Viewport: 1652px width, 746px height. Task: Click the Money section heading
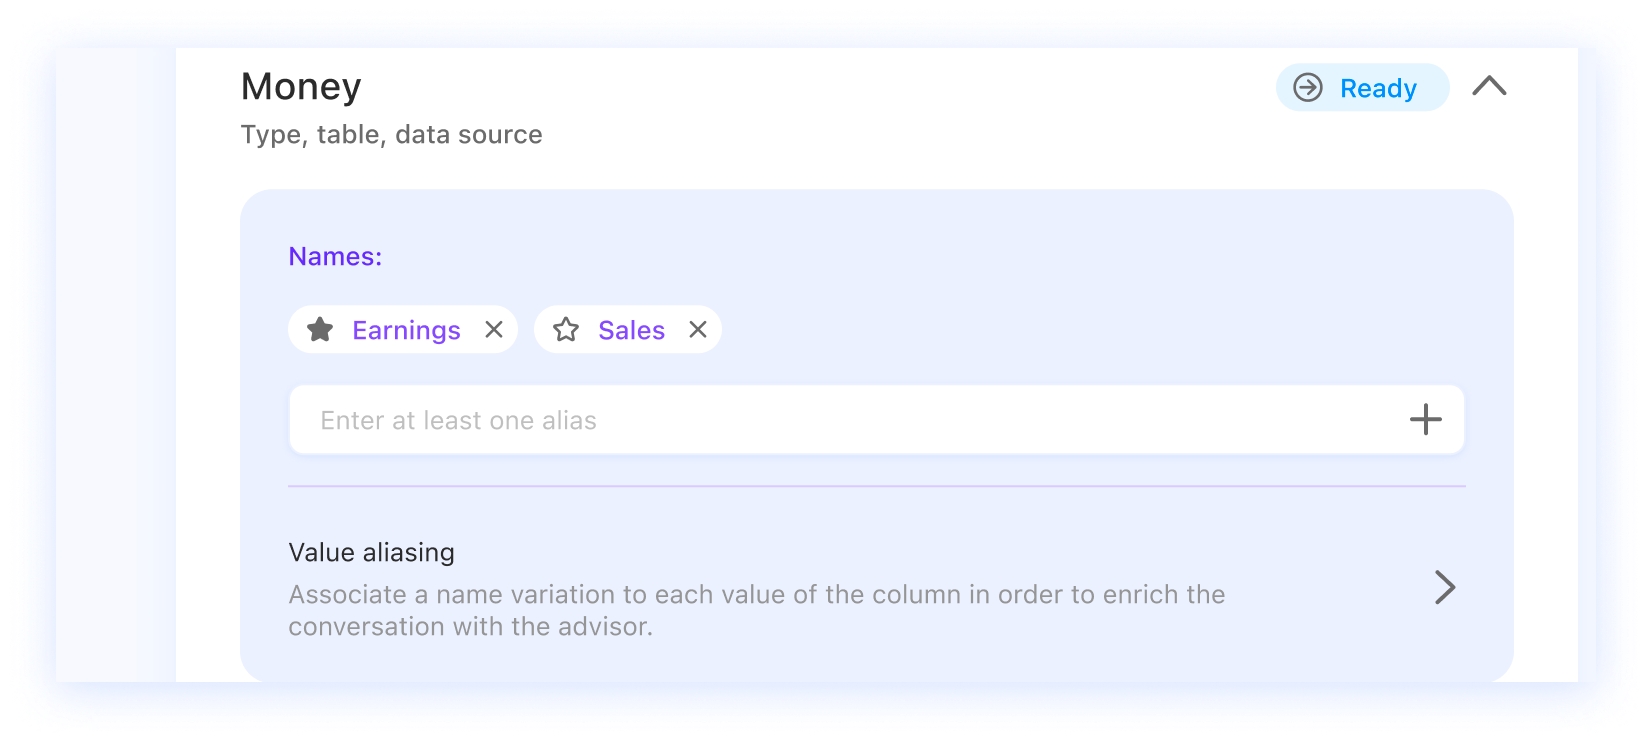[301, 87]
